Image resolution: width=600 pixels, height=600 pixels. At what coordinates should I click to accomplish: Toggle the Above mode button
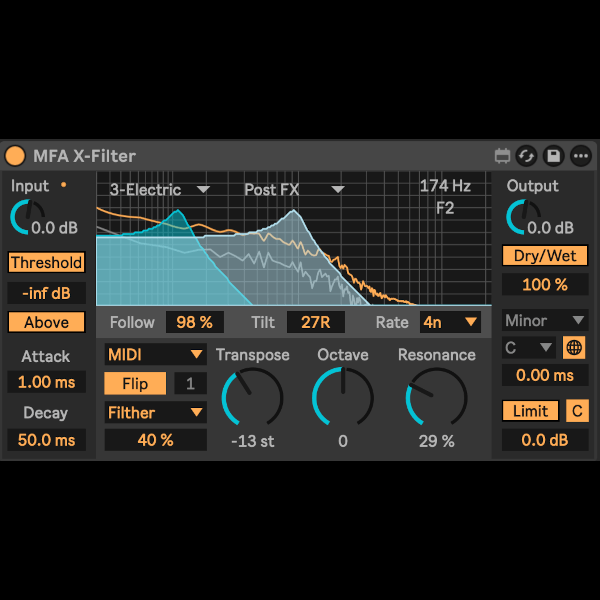pyautogui.click(x=46, y=322)
